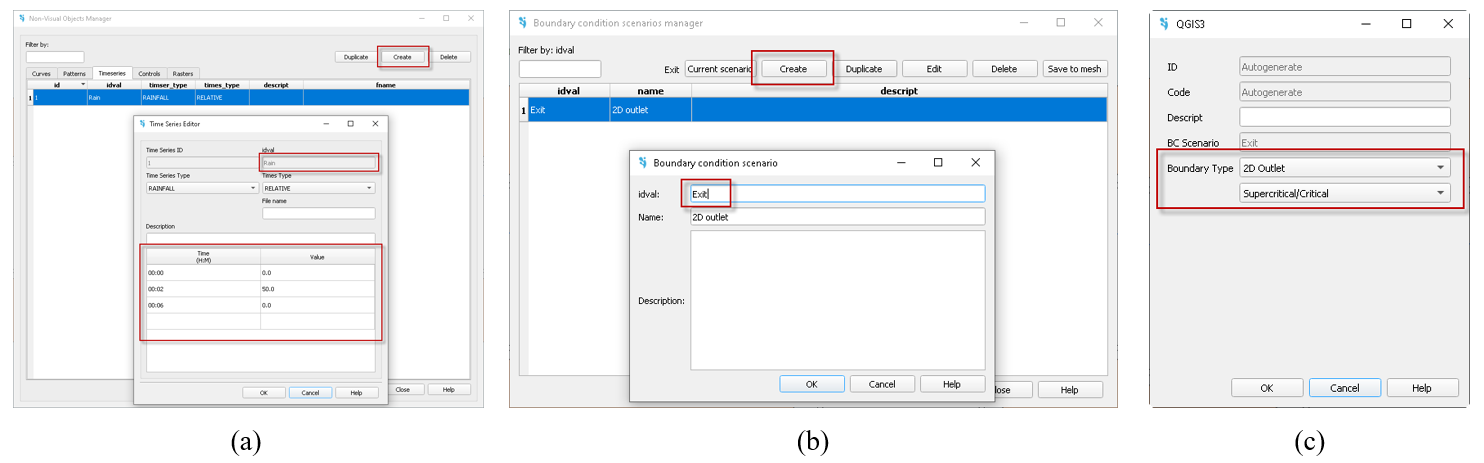Click Create in Non-Visual Objects Manager
This screenshot has height=463, width=1484.
coord(402,57)
